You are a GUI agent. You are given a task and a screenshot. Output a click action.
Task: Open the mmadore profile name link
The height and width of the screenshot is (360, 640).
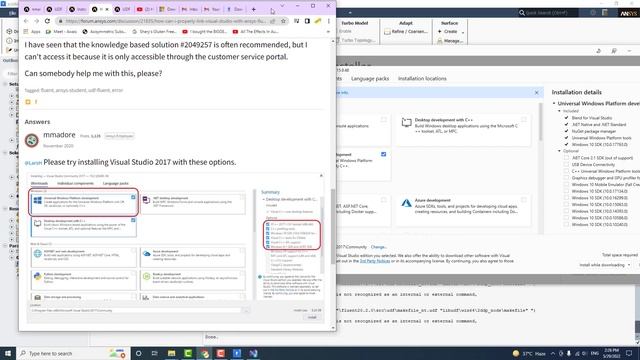59,135
